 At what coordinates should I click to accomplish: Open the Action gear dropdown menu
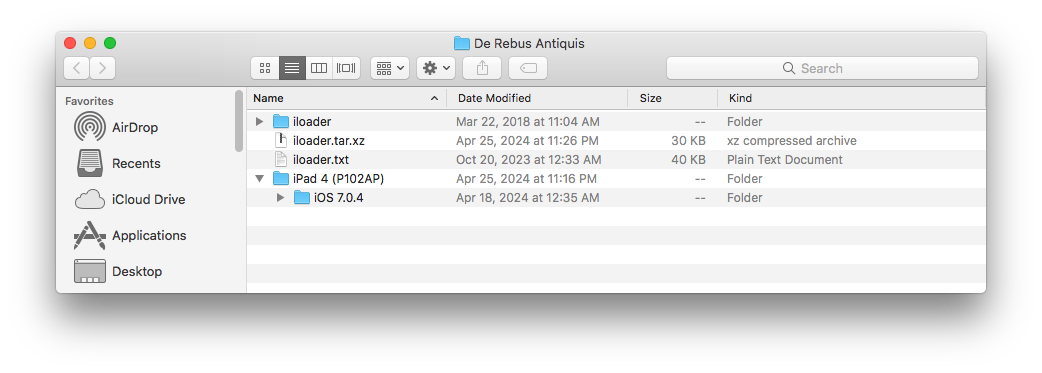click(436, 68)
